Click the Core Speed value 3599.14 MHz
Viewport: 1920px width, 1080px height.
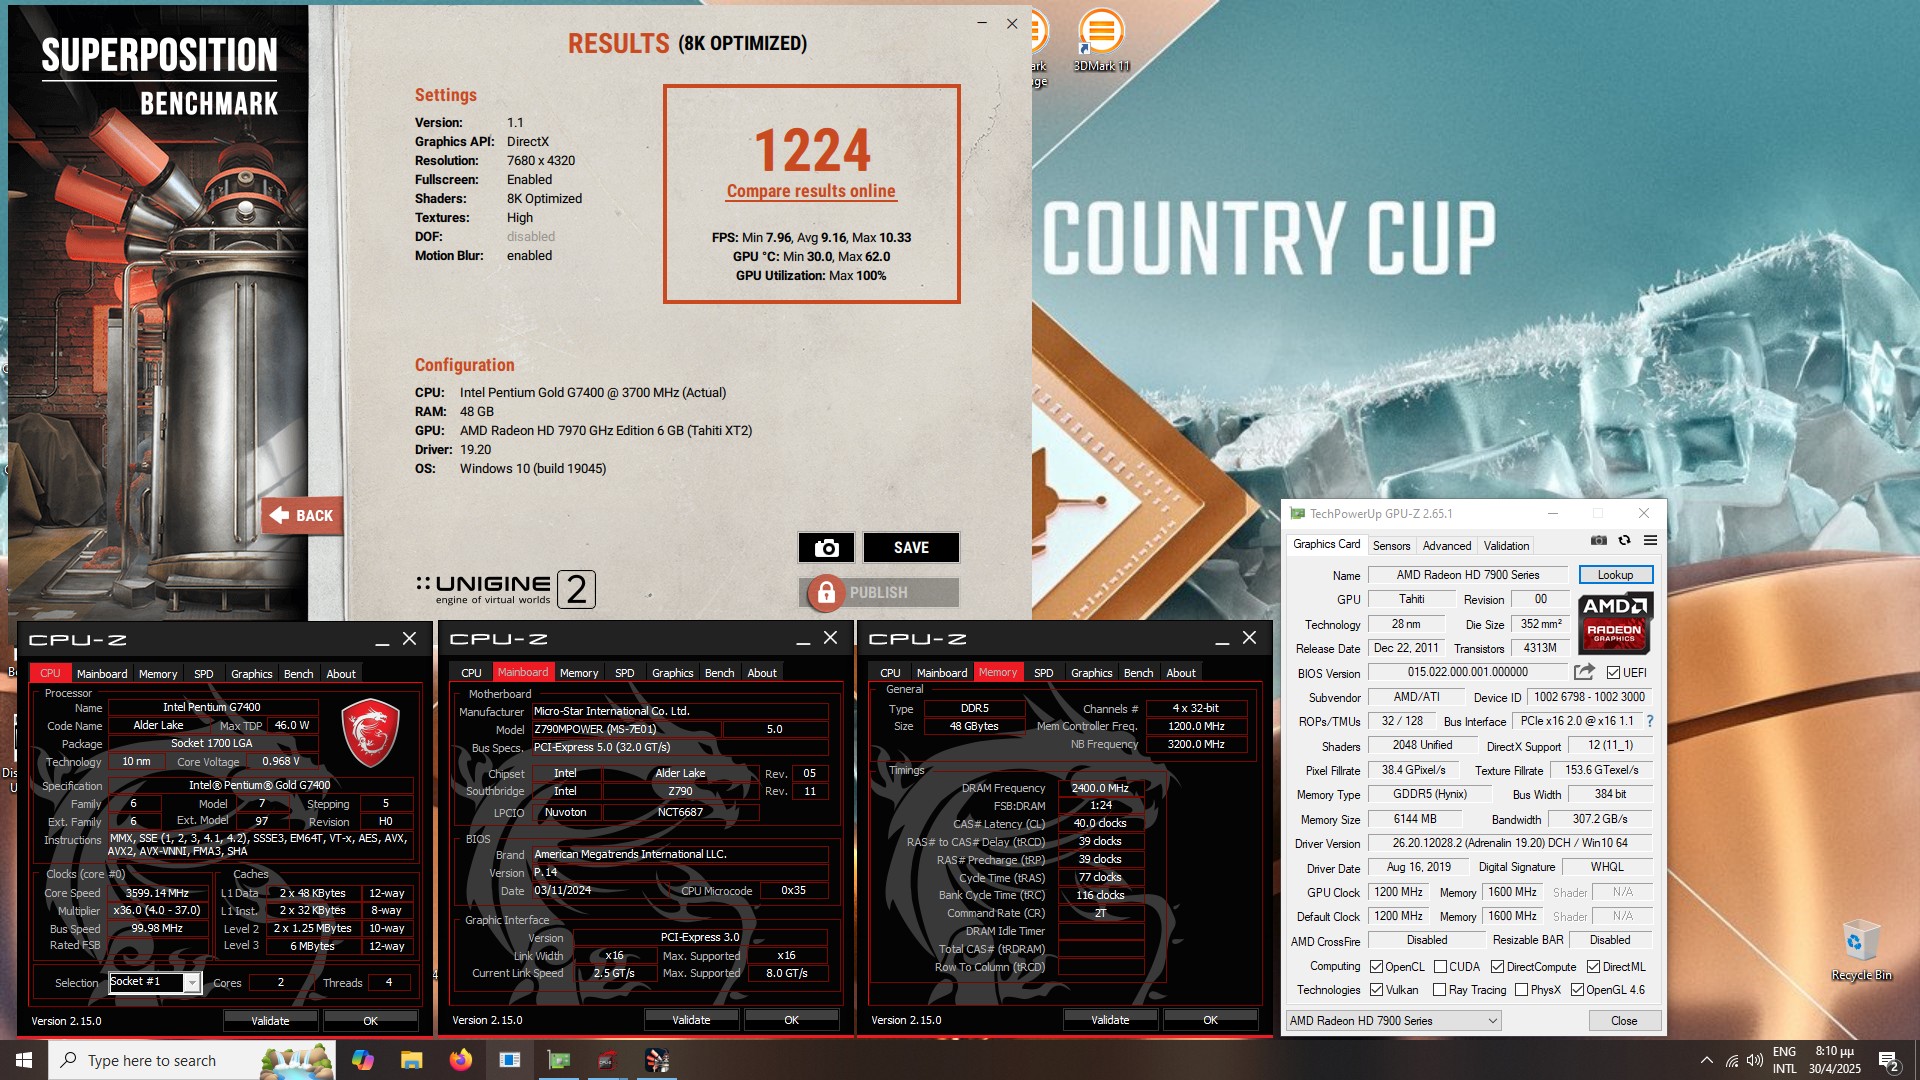pyautogui.click(x=157, y=893)
